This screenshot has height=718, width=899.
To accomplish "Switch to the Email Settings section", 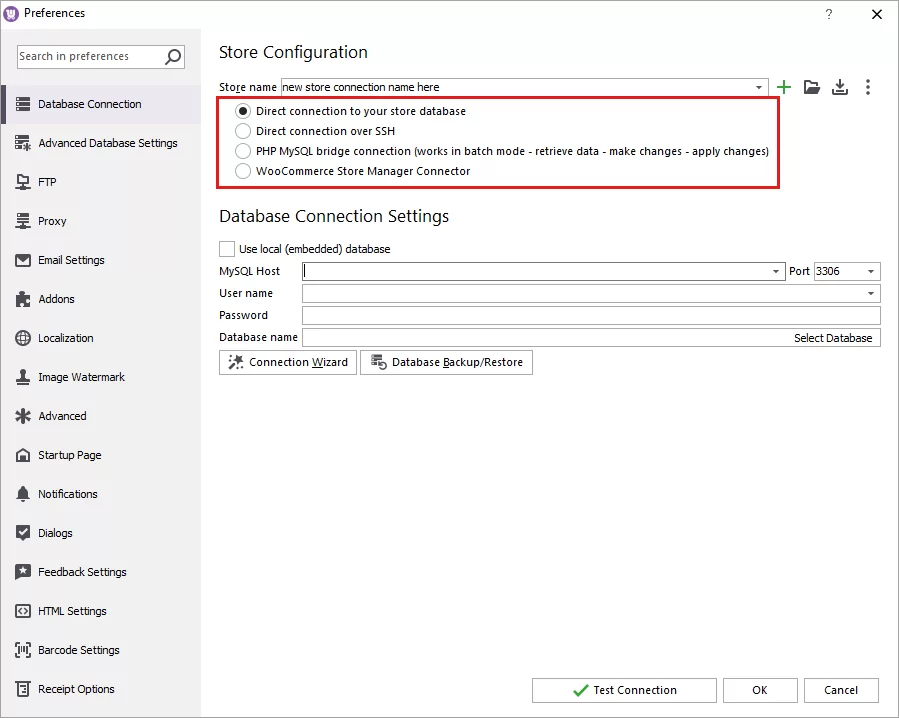I will coord(22,260).
